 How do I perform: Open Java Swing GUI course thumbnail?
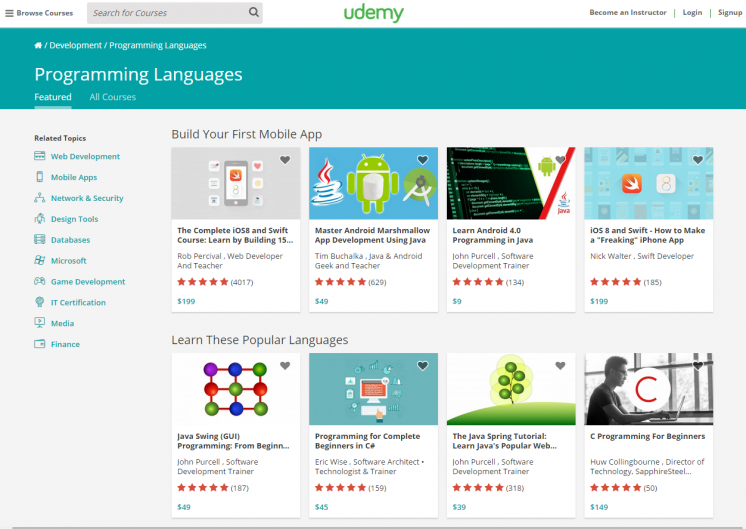236,389
